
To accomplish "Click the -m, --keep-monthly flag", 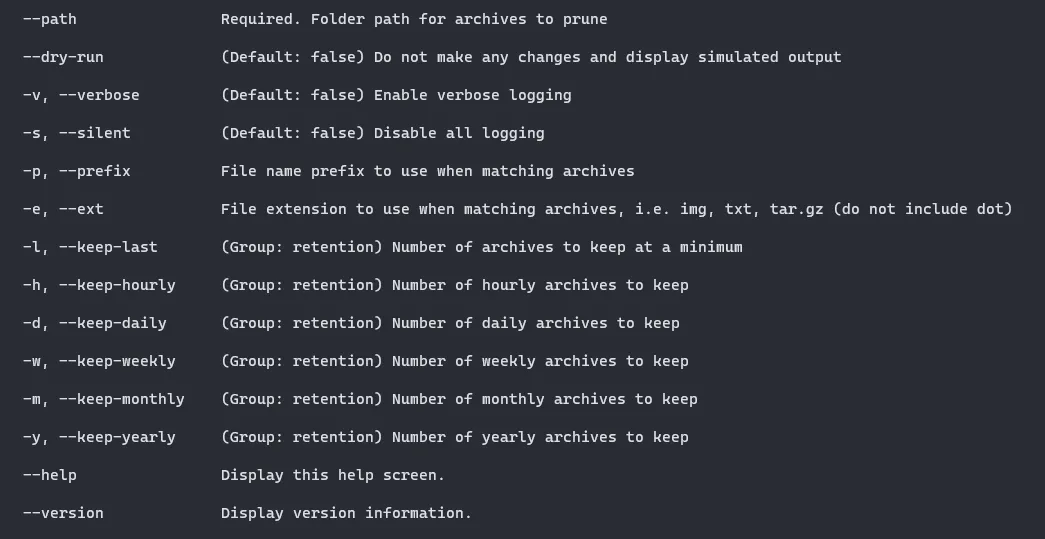I will [104, 399].
